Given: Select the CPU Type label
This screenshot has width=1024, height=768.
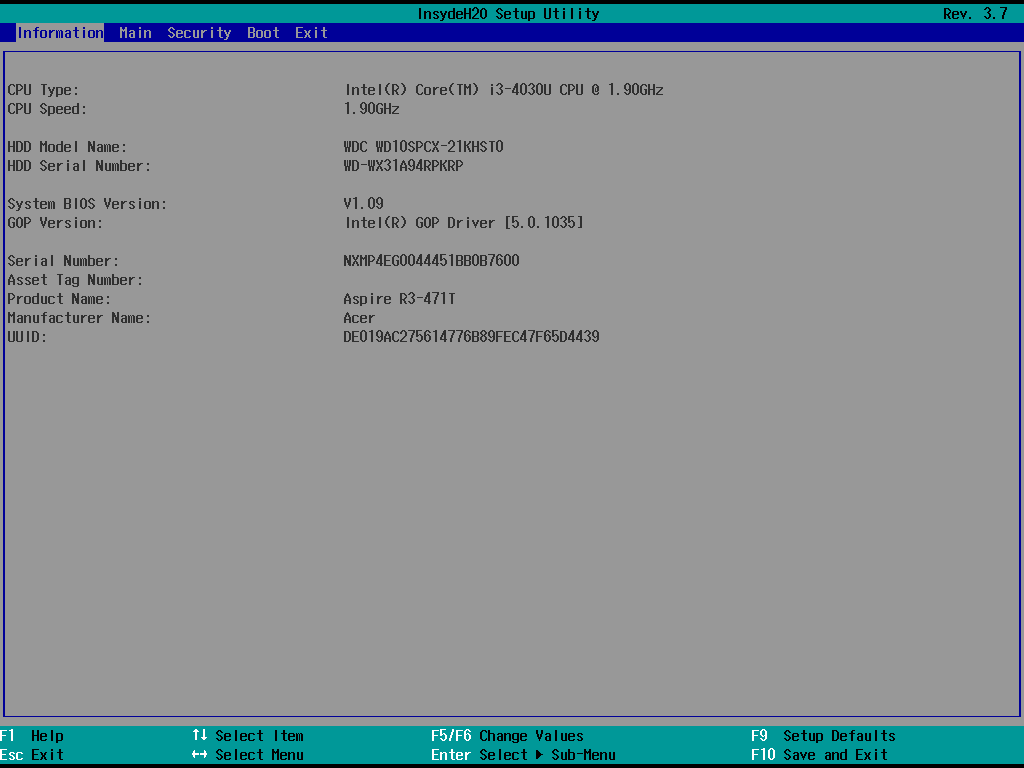Looking at the screenshot, I should pos(43,90).
